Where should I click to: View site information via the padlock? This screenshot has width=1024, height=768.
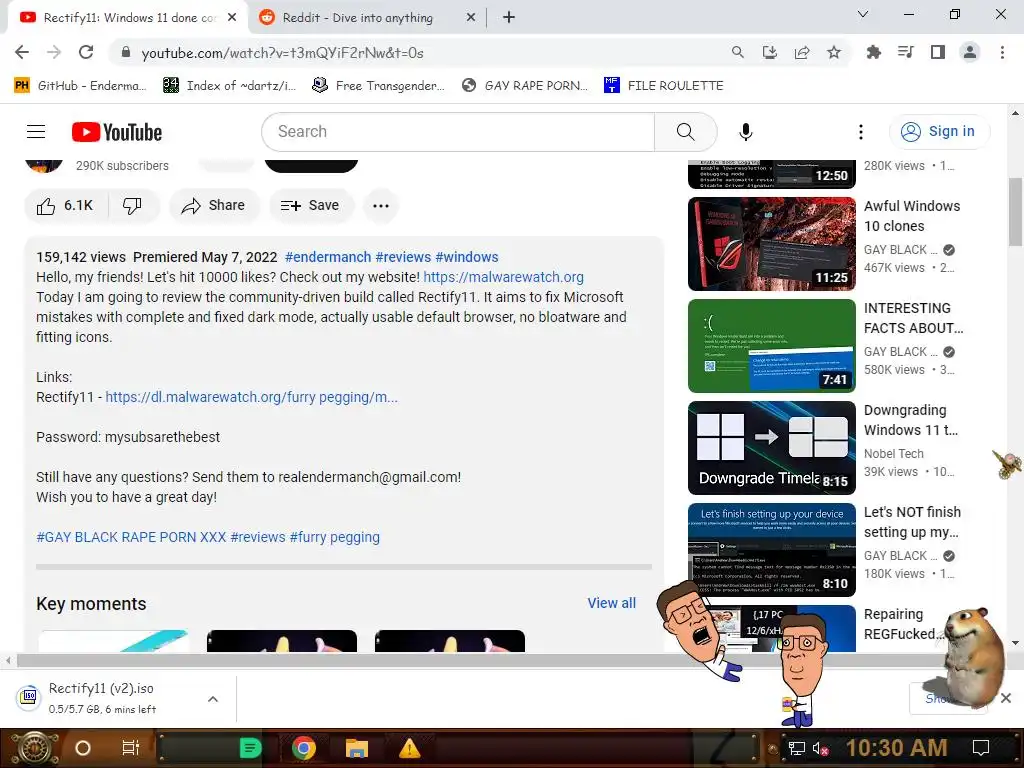(x=125, y=52)
